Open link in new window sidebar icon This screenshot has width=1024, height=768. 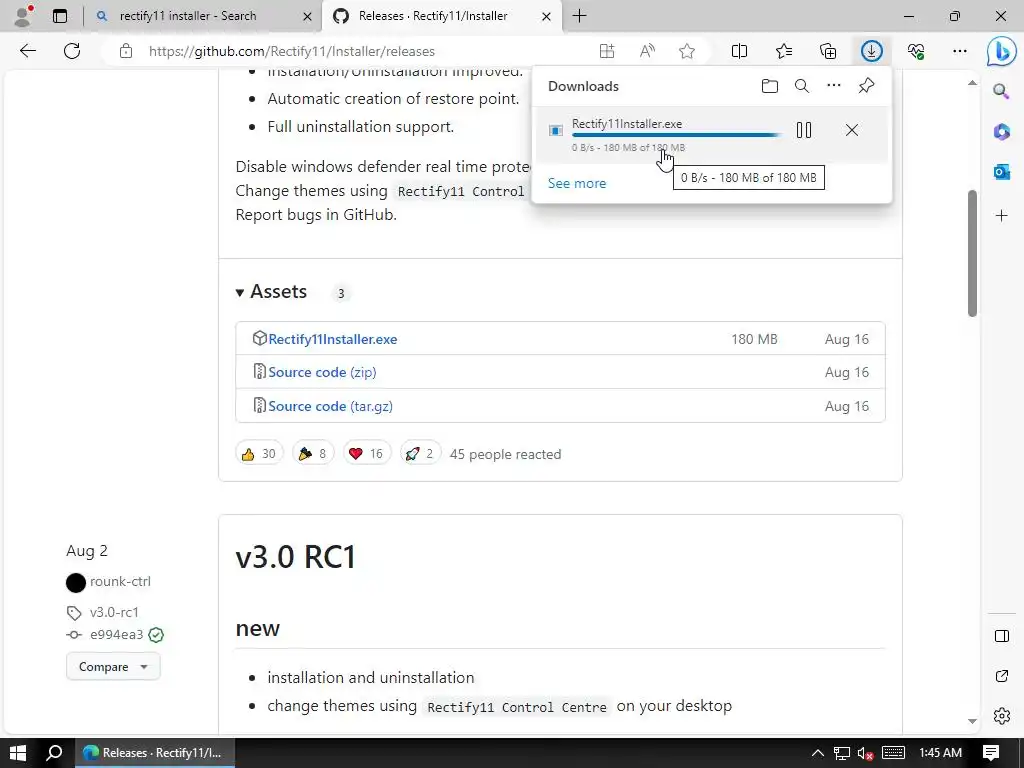point(1001,676)
